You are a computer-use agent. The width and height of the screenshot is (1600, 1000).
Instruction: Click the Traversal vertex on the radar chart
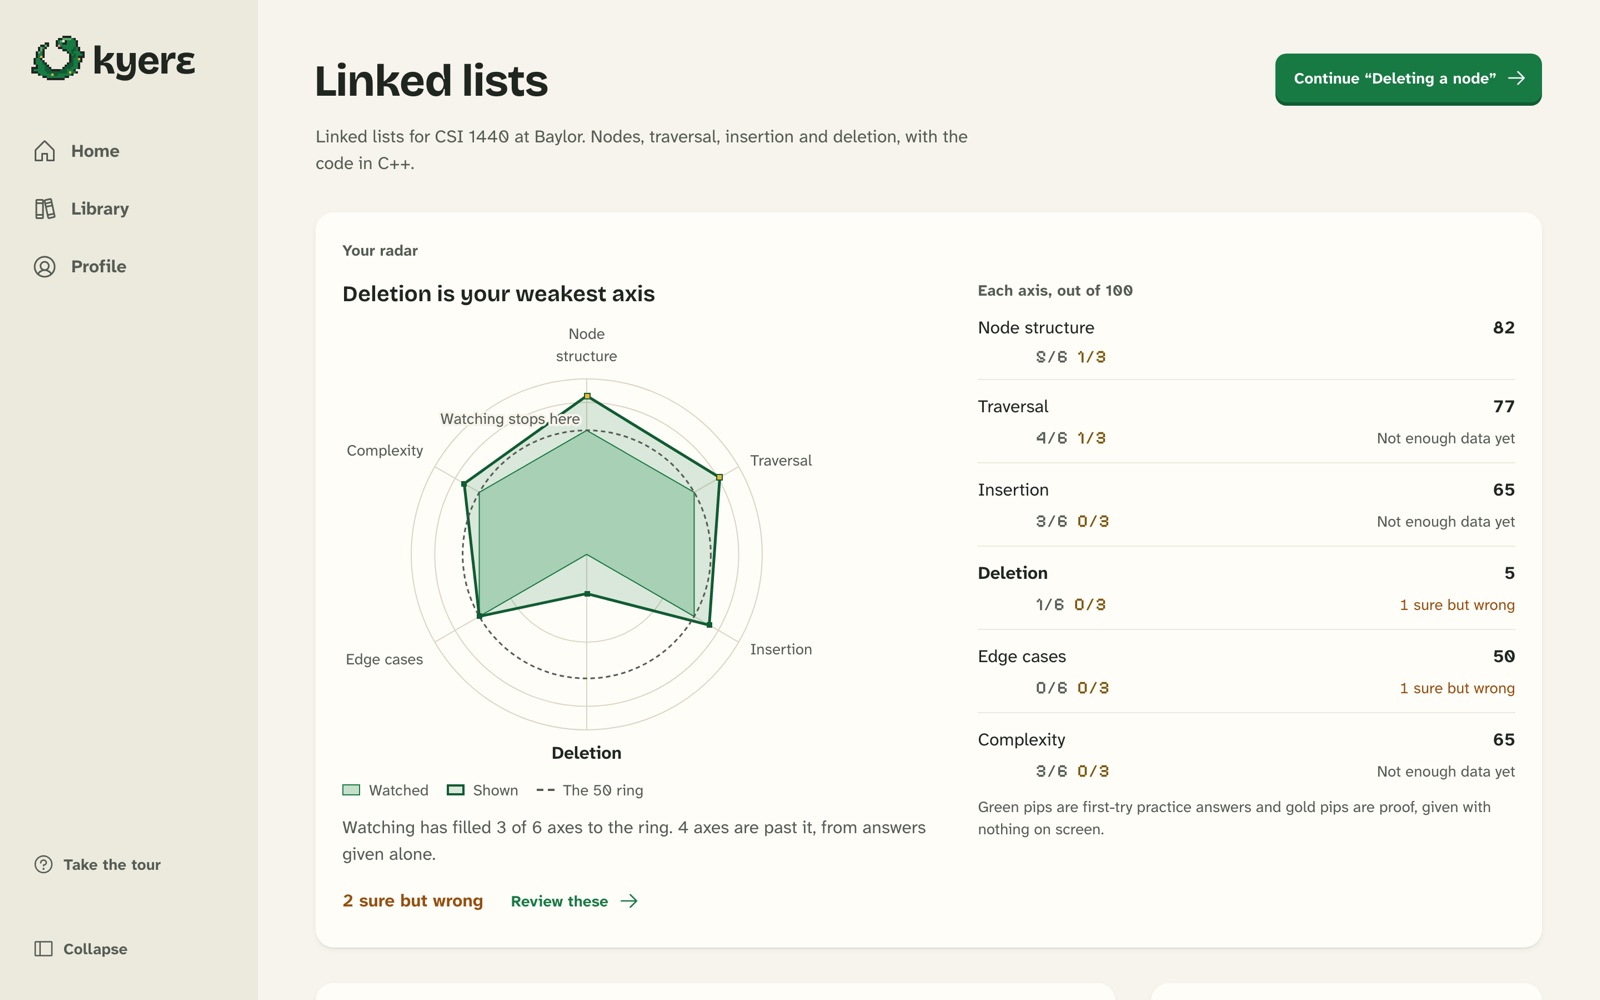coord(719,477)
